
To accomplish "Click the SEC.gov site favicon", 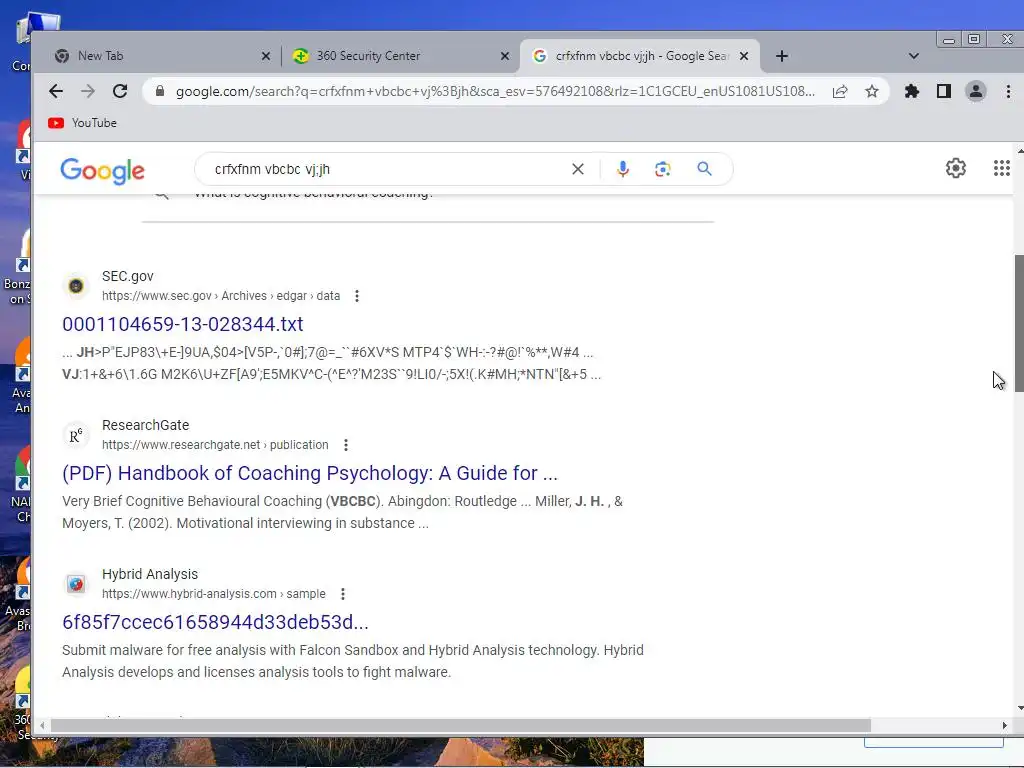I will pos(76,286).
